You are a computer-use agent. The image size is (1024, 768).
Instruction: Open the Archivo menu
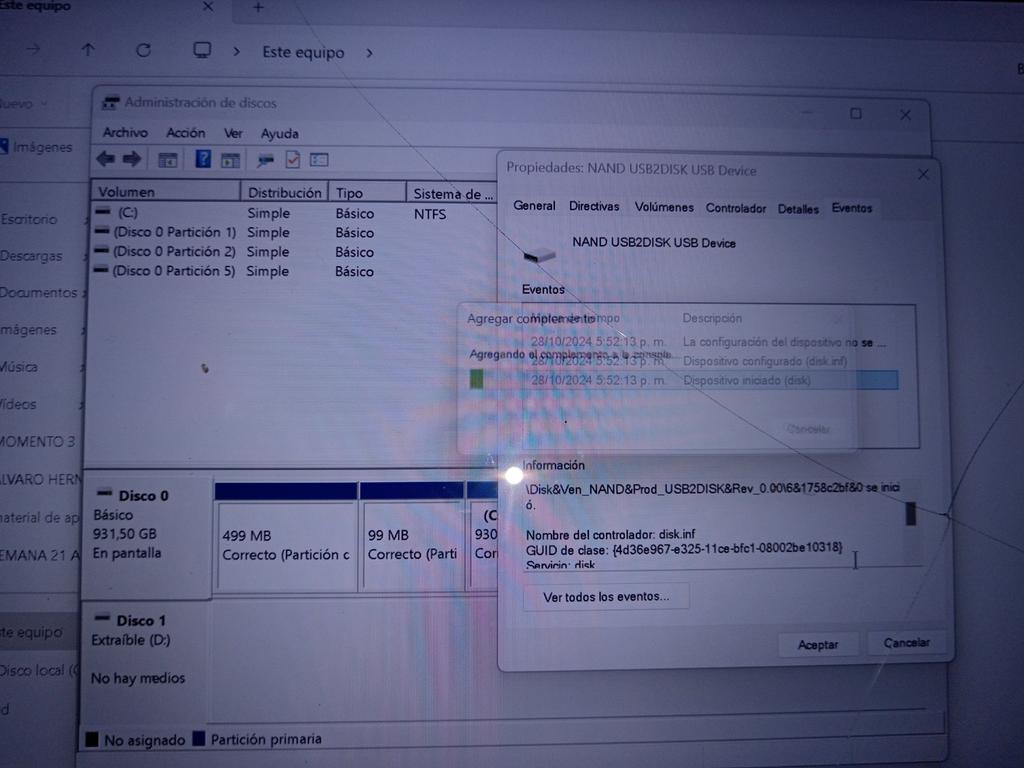tap(125, 133)
